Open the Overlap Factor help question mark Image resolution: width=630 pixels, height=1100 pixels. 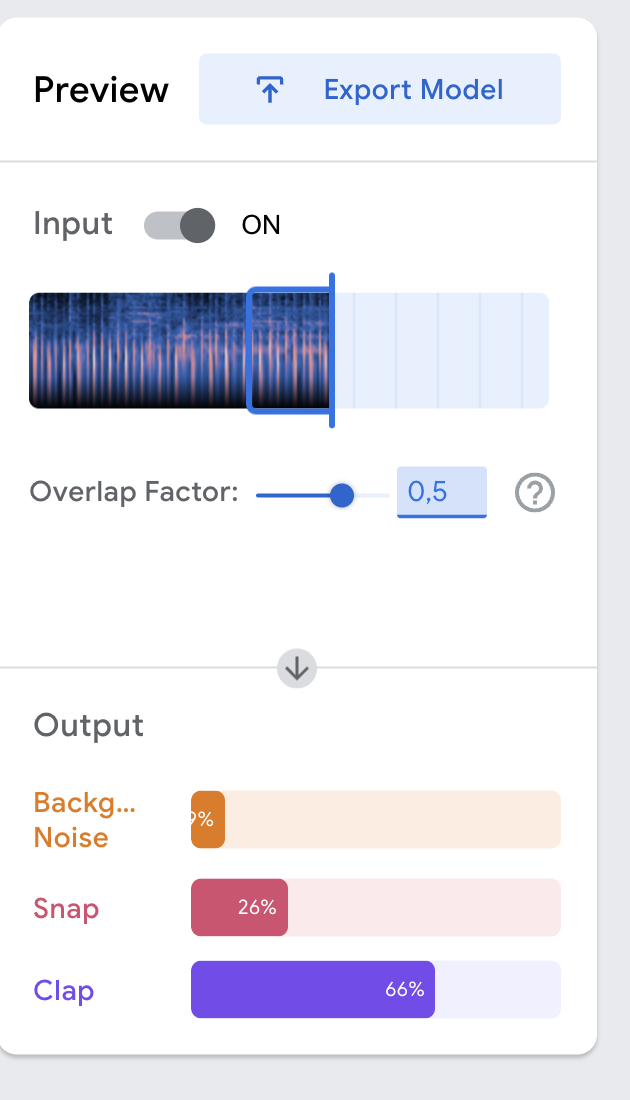click(x=535, y=493)
